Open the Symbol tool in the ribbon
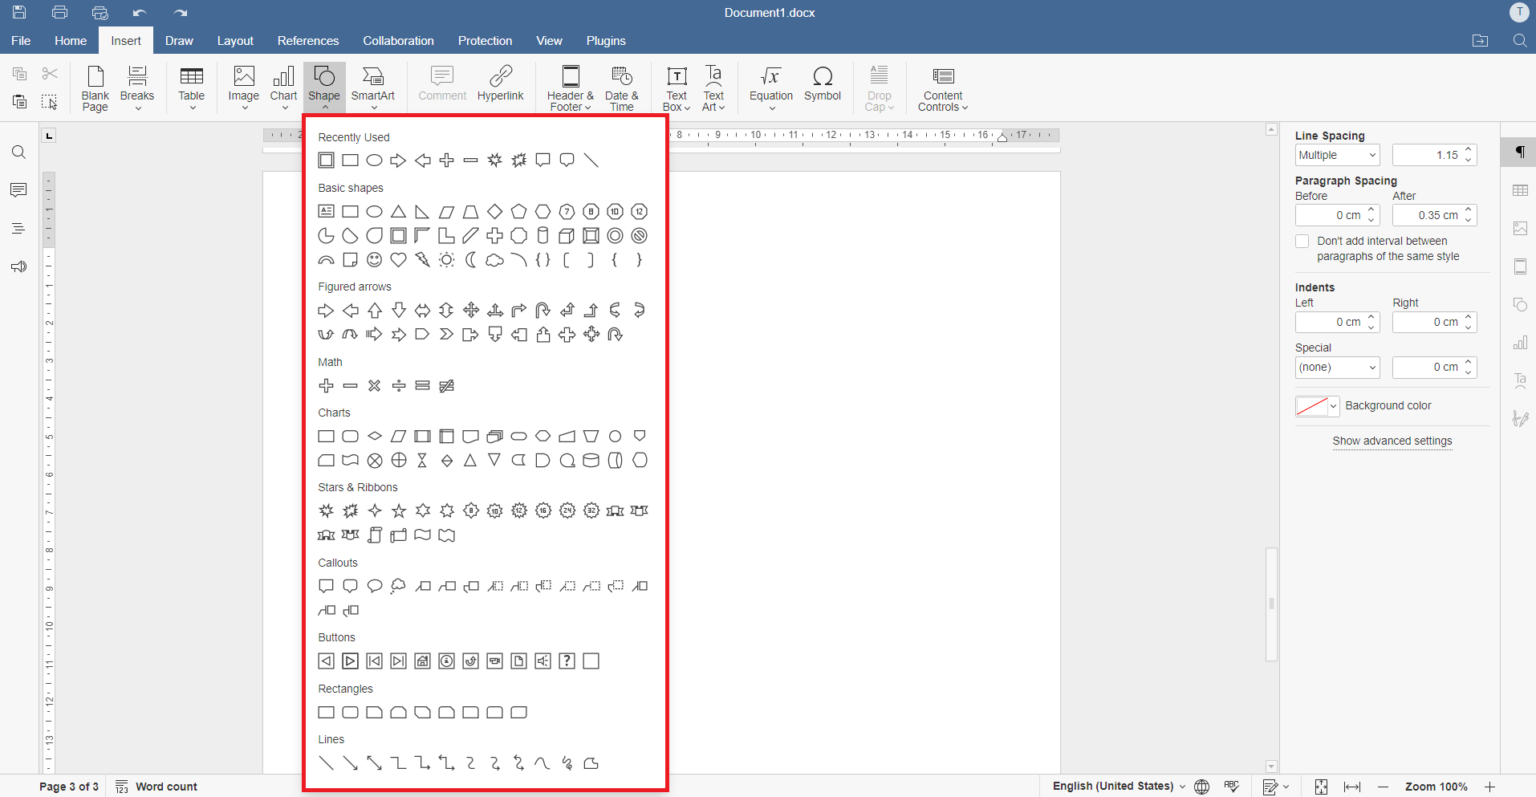This screenshot has height=797, width=1536. (x=822, y=87)
